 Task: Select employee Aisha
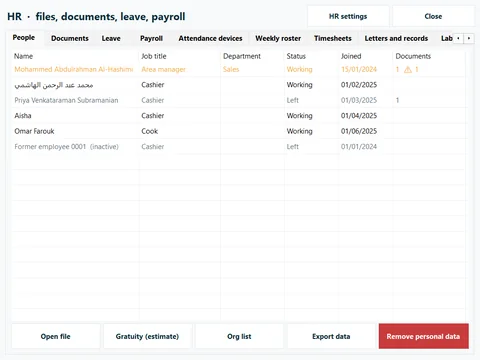coord(239,116)
